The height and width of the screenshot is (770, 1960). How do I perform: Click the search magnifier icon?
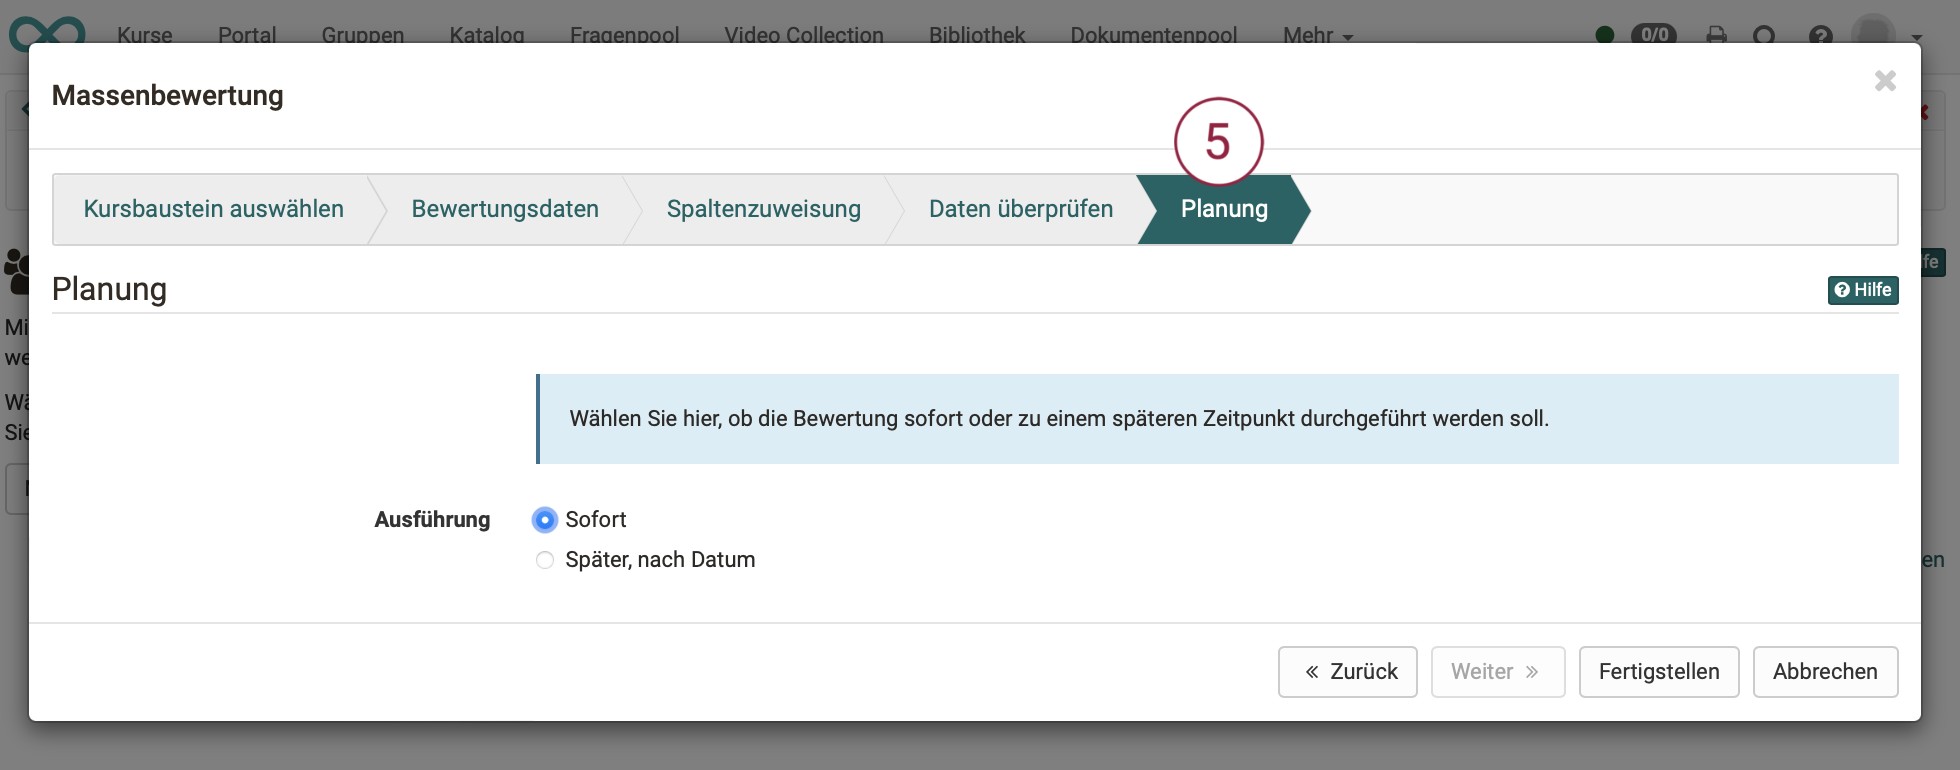pos(1765,36)
